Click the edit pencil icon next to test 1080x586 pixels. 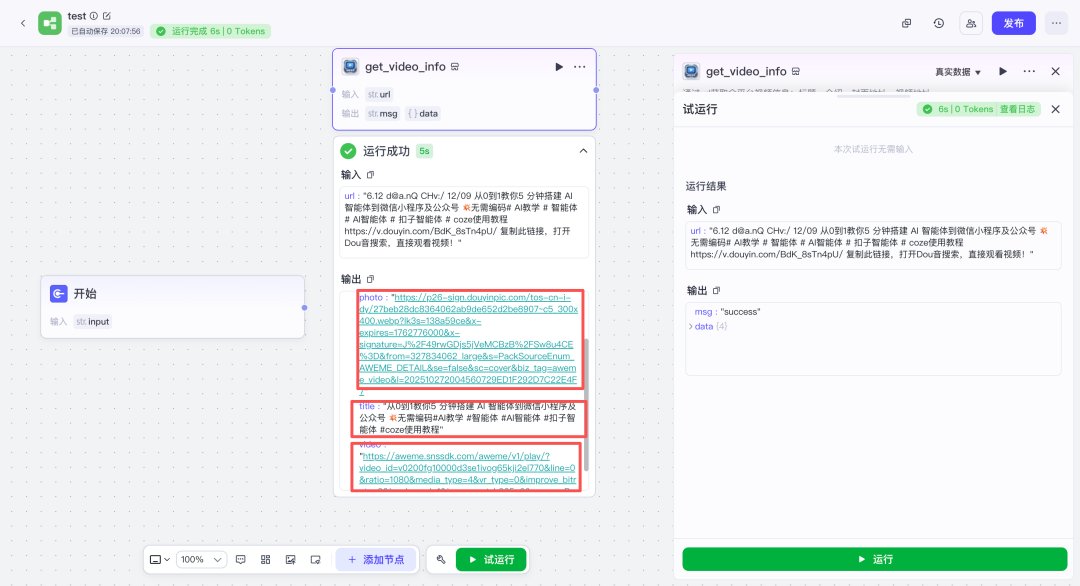[107, 16]
